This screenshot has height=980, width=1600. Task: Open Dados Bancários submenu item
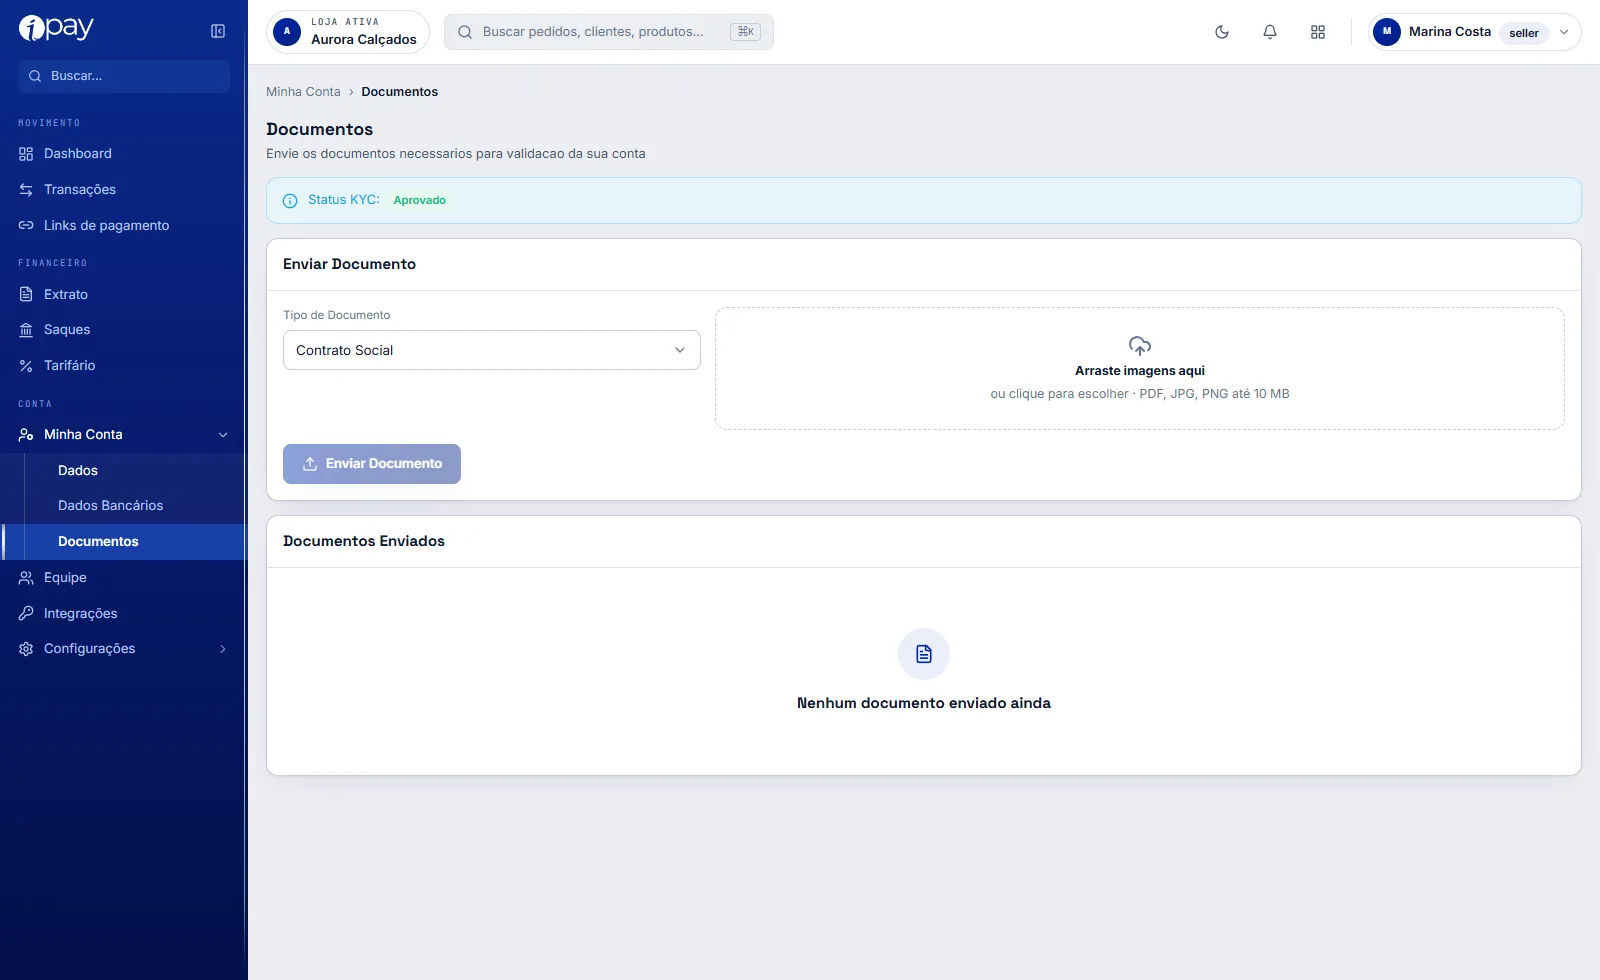tap(135, 506)
